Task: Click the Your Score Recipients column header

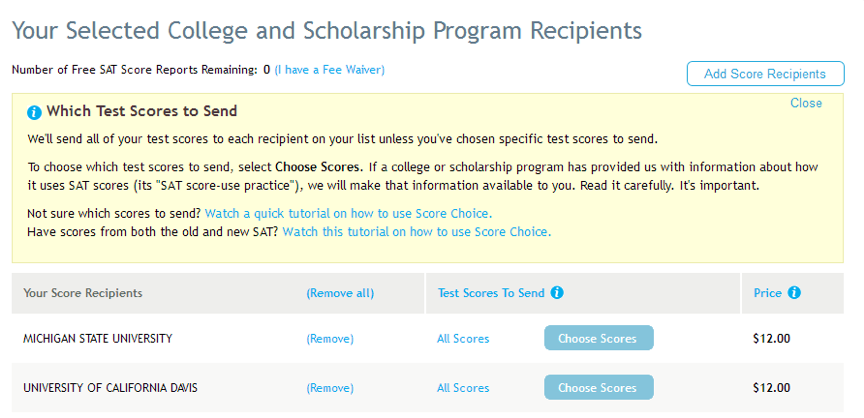Action: coord(82,293)
